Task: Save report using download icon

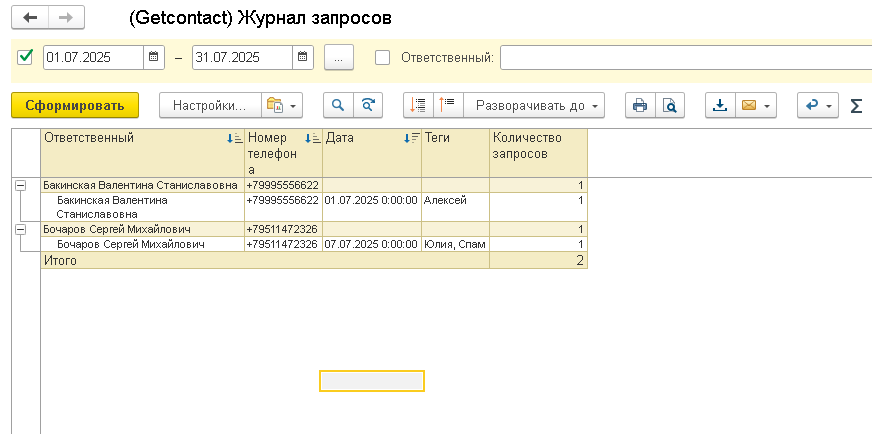Action: pyautogui.click(x=720, y=105)
